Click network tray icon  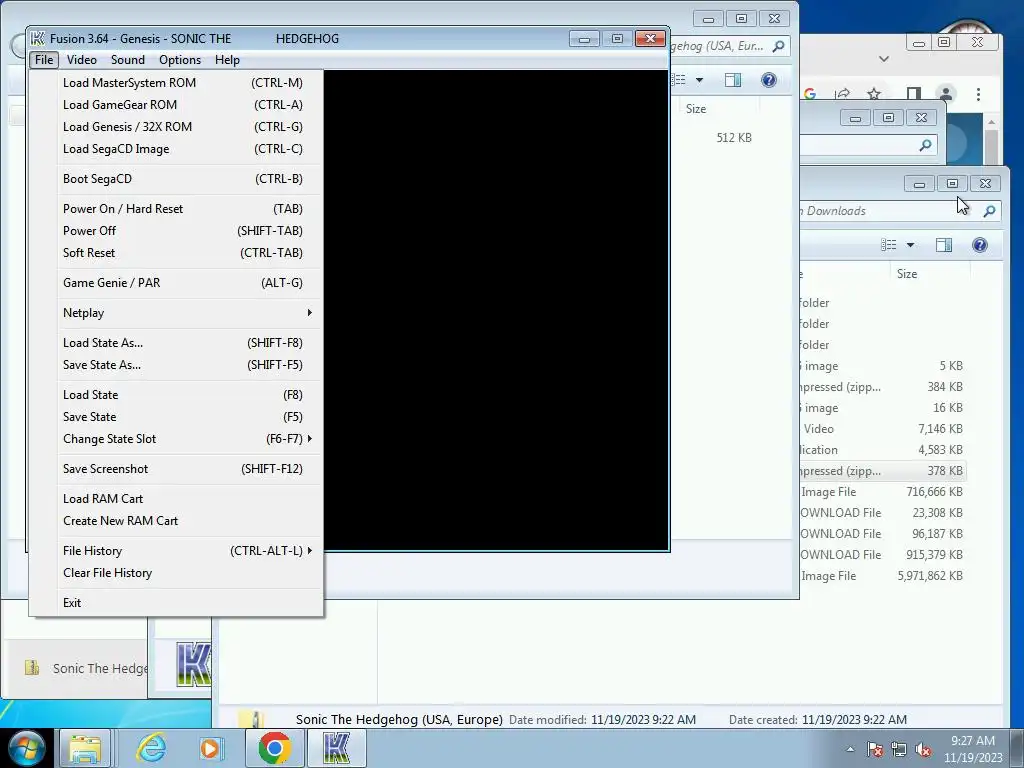pos(899,749)
